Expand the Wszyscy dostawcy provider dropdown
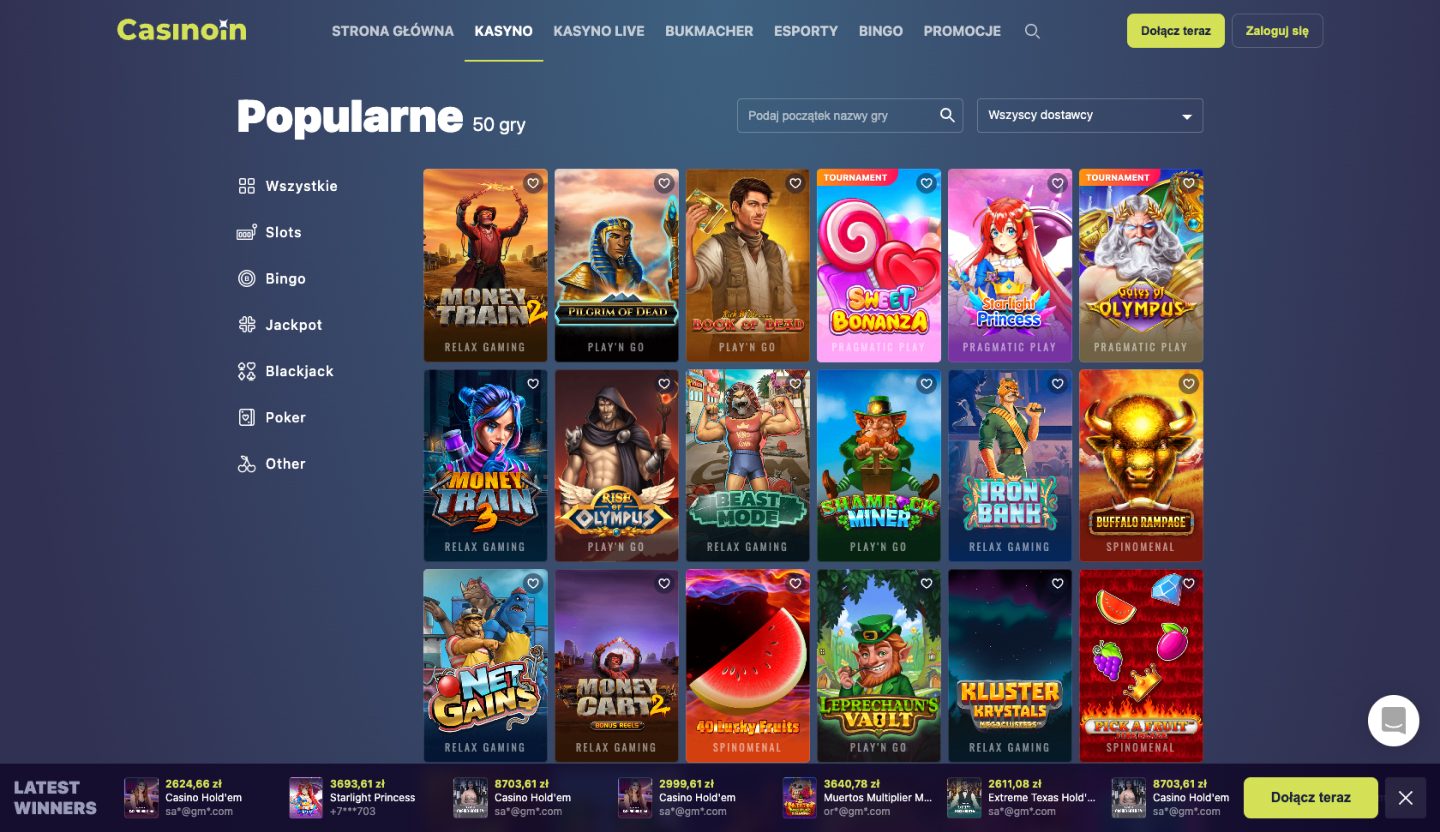 1090,115
